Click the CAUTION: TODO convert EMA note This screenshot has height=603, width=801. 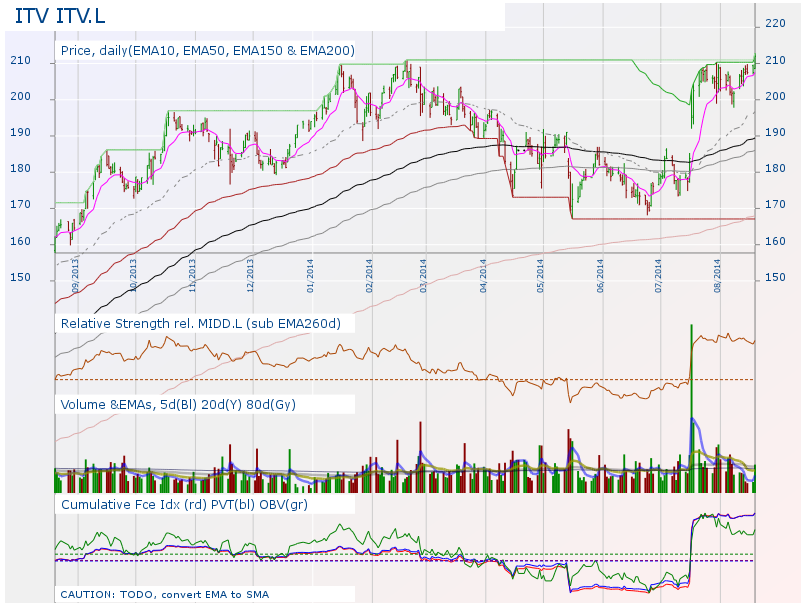[x=164, y=594]
